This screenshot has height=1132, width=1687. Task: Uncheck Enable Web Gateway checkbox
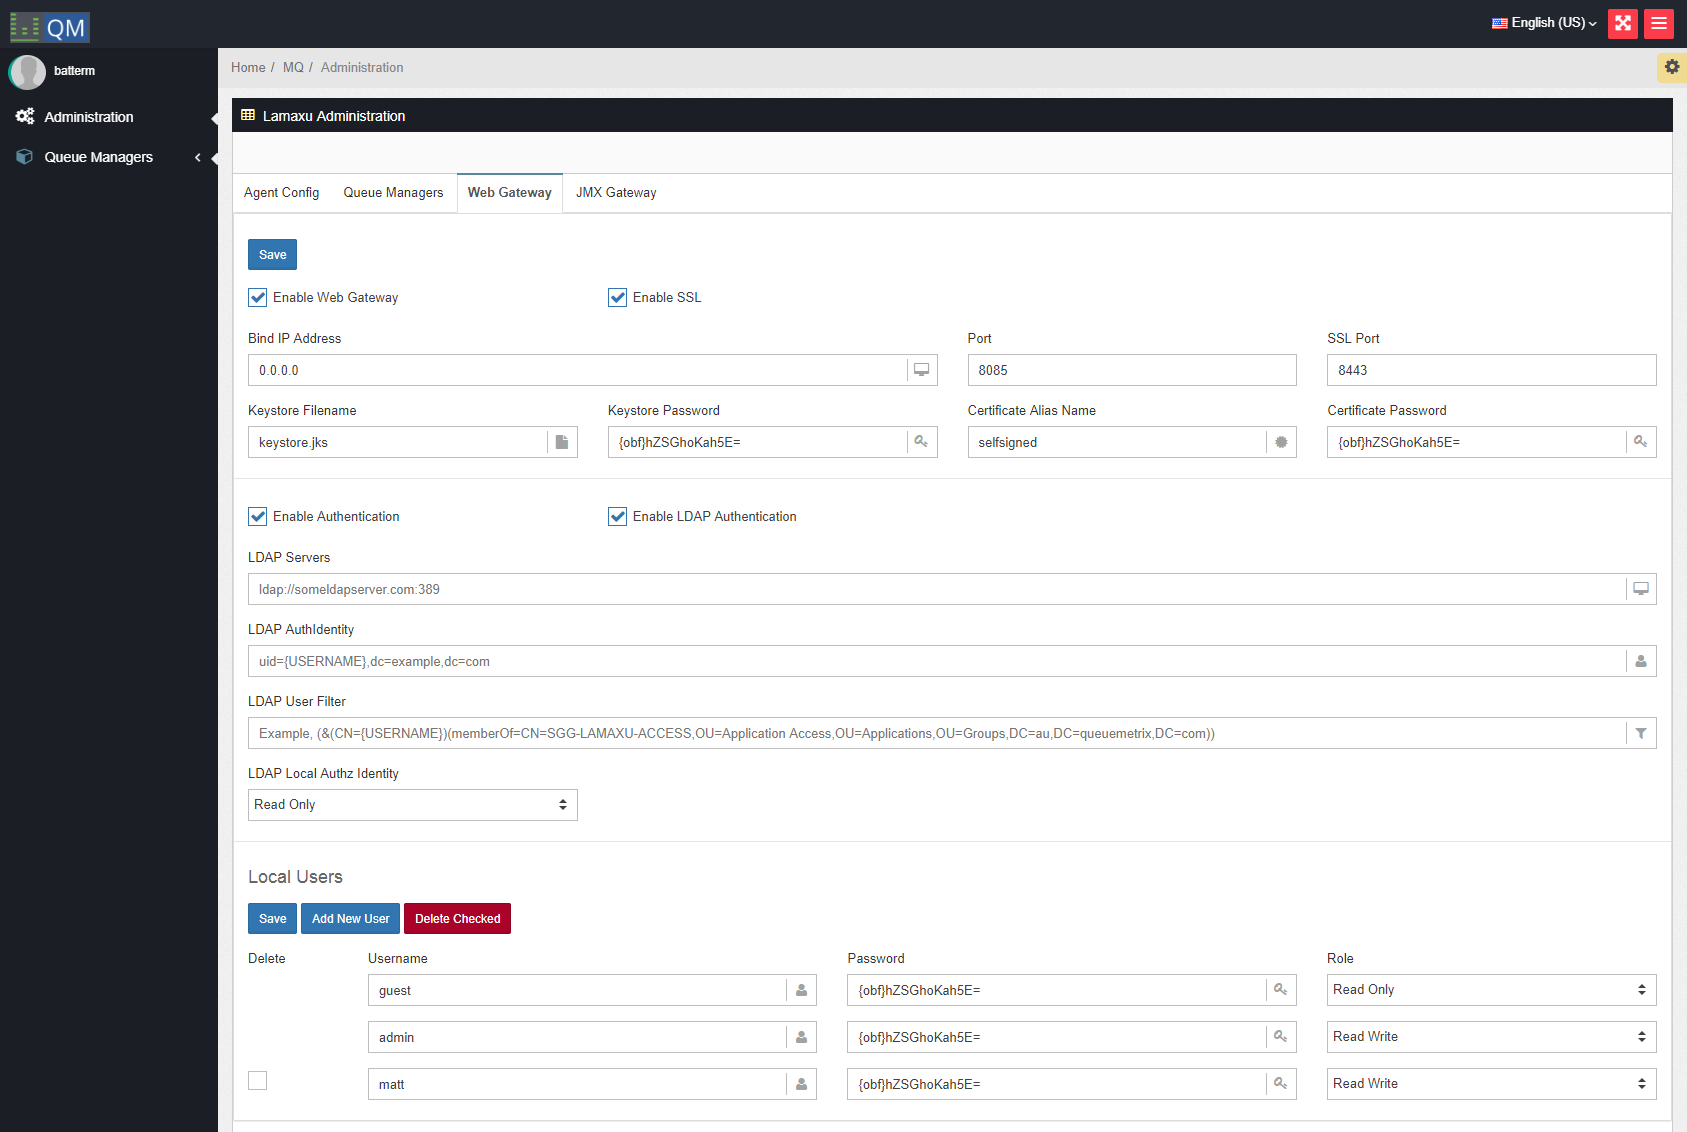258,297
